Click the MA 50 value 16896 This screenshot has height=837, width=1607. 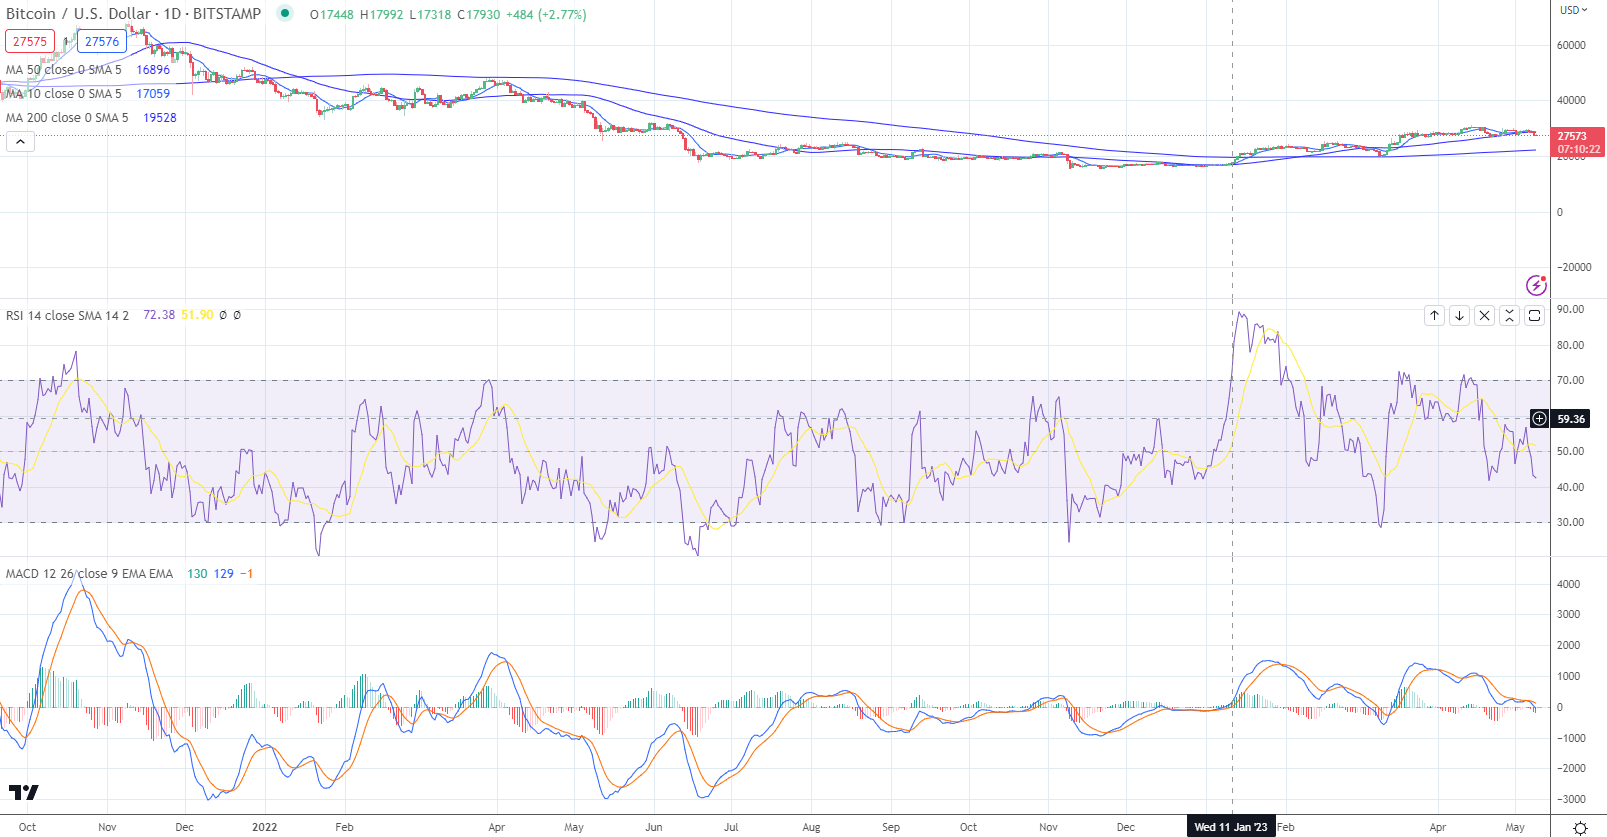click(x=153, y=70)
